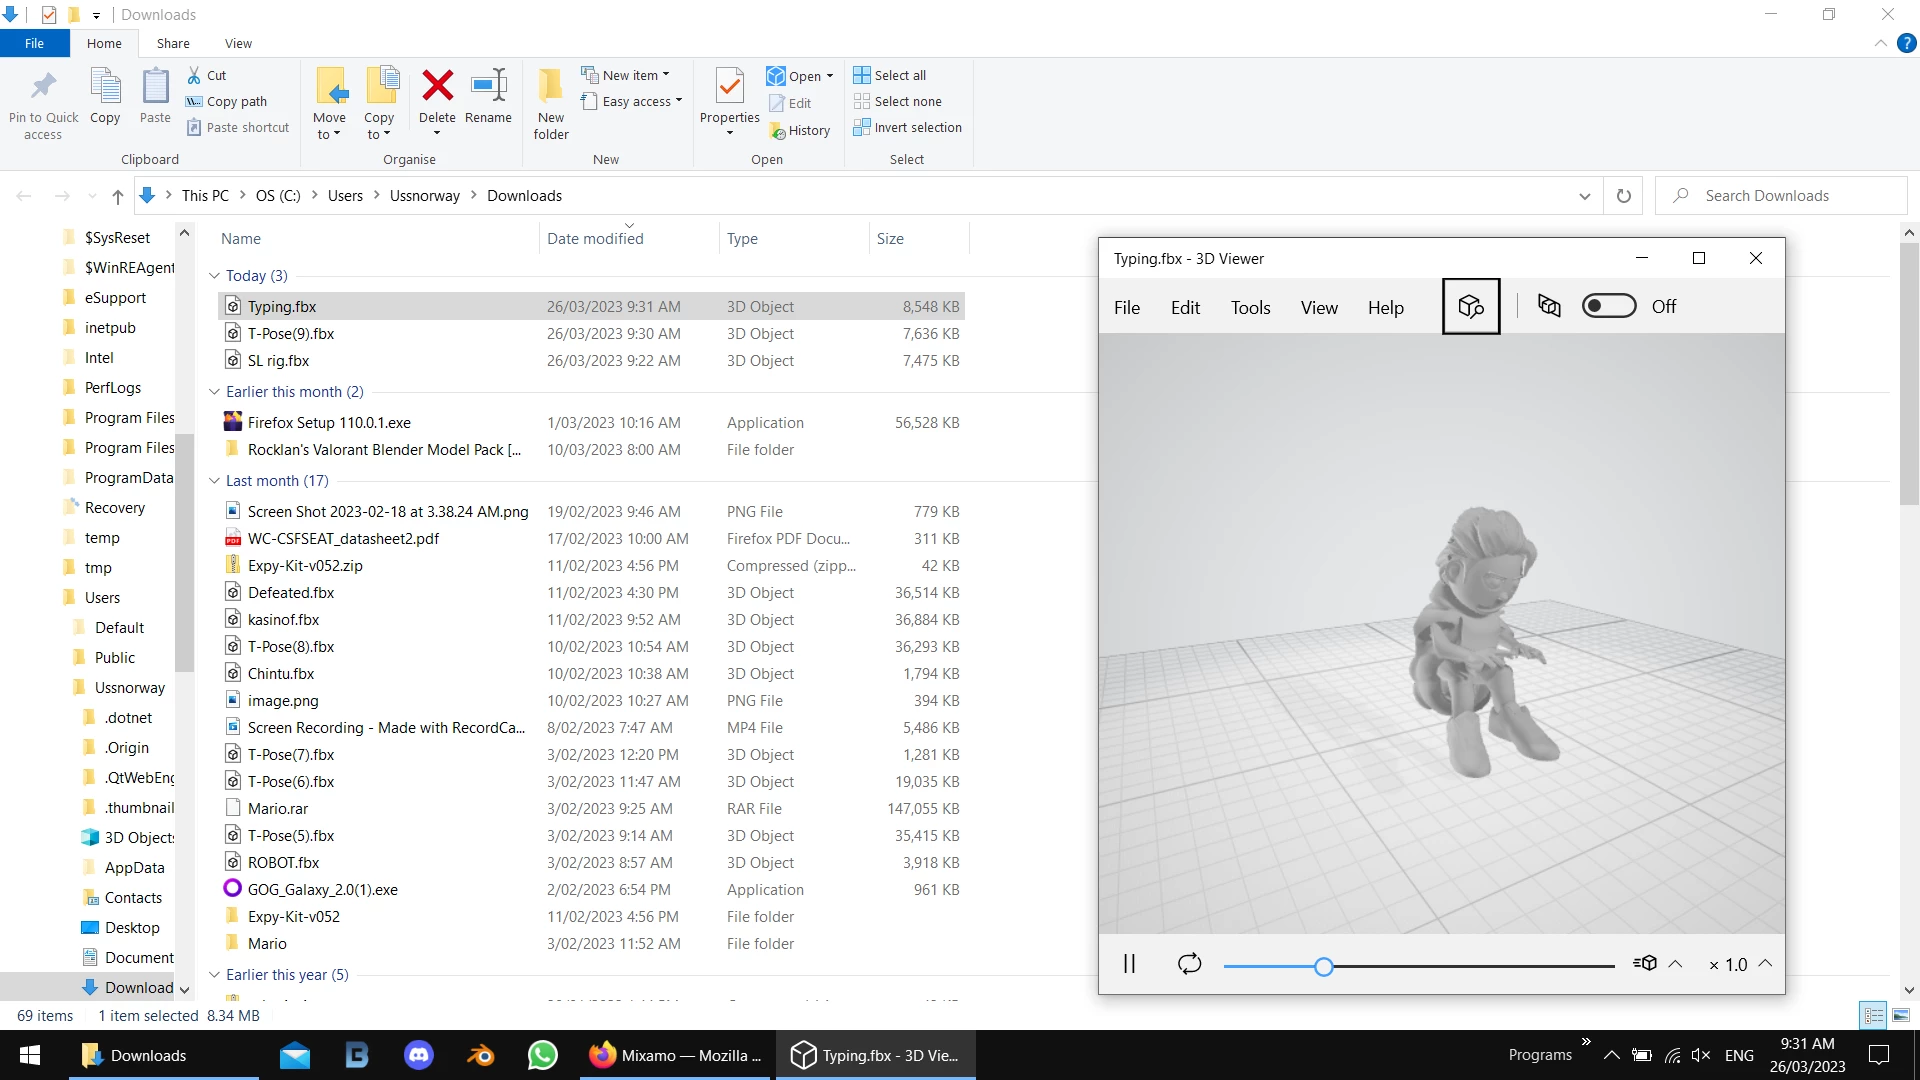The image size is (1920, 1080).
Task: Pause the animation in 3D Viewer
Action: point(1129,964)
